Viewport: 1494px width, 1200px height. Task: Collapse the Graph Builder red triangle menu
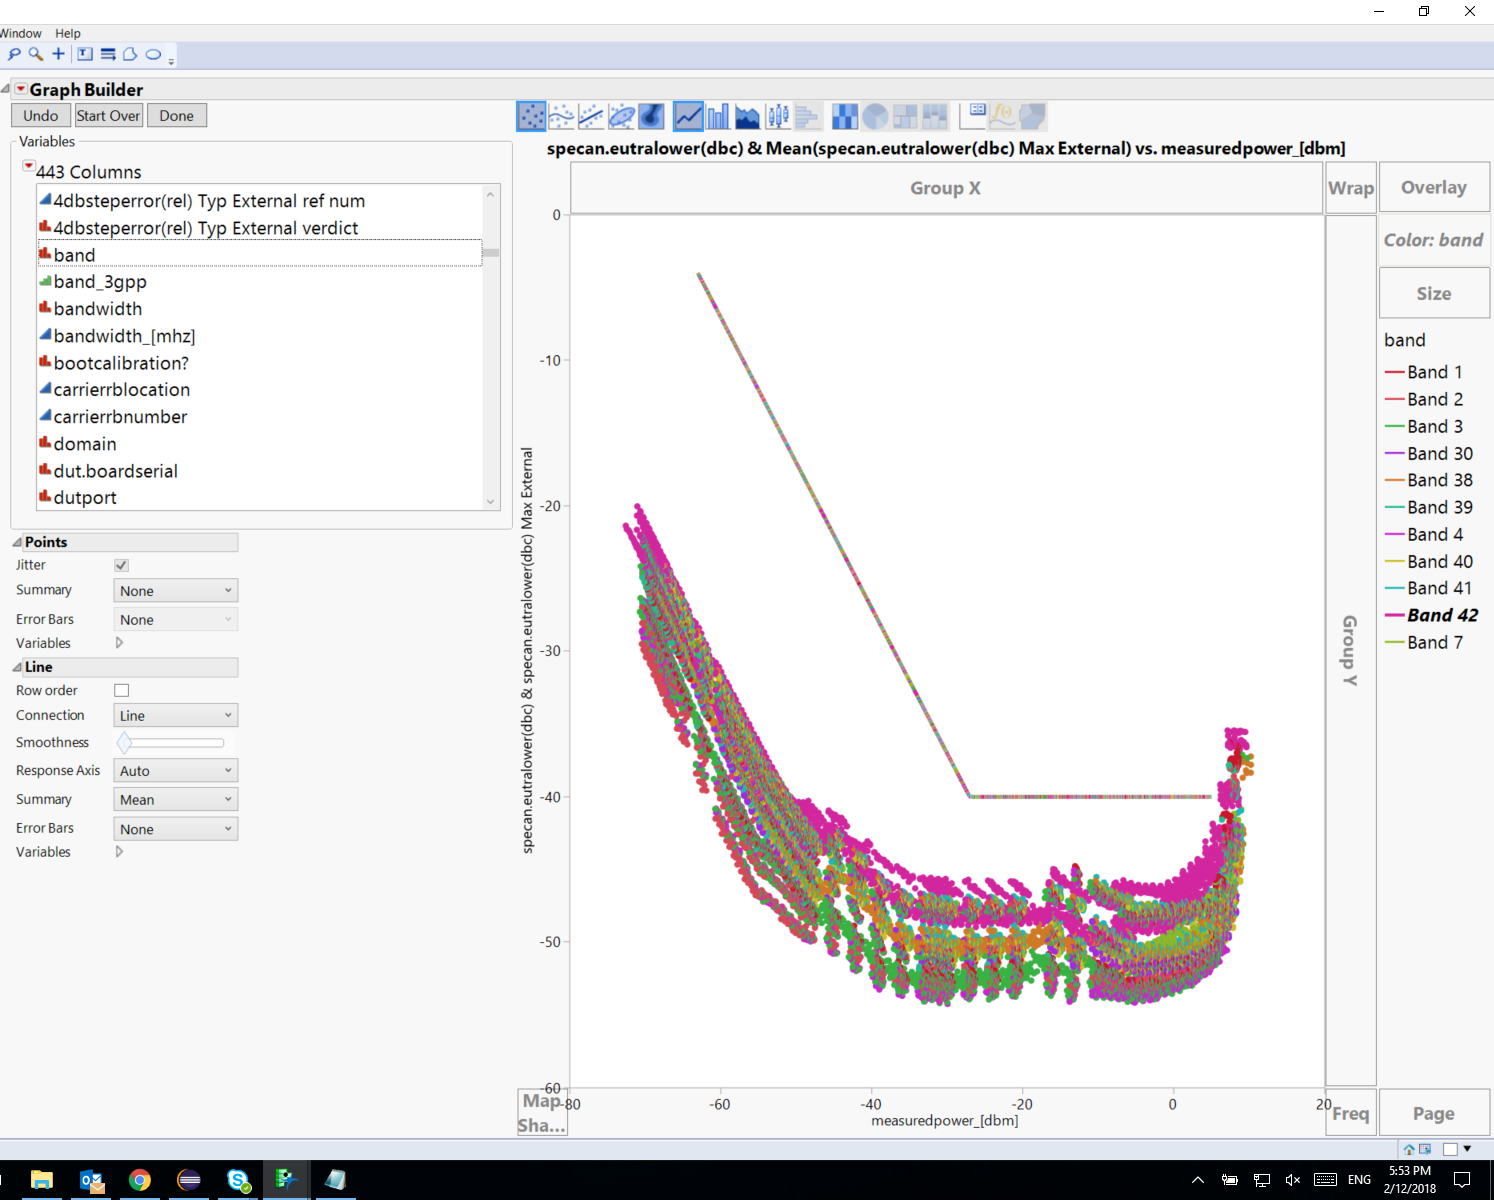click(x=22, y=89)
